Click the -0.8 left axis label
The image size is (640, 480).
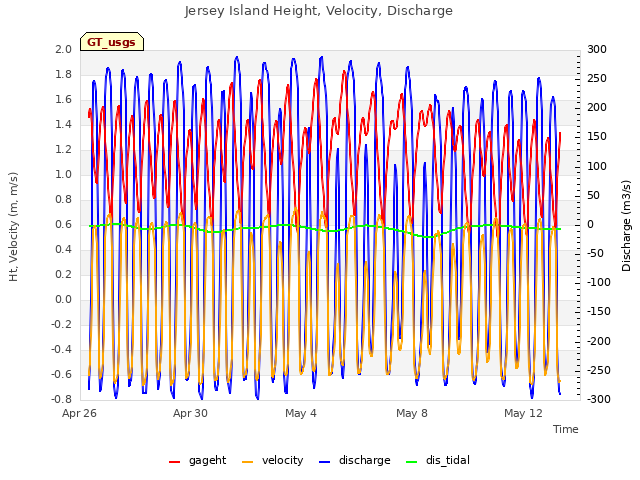pos(61,399)
